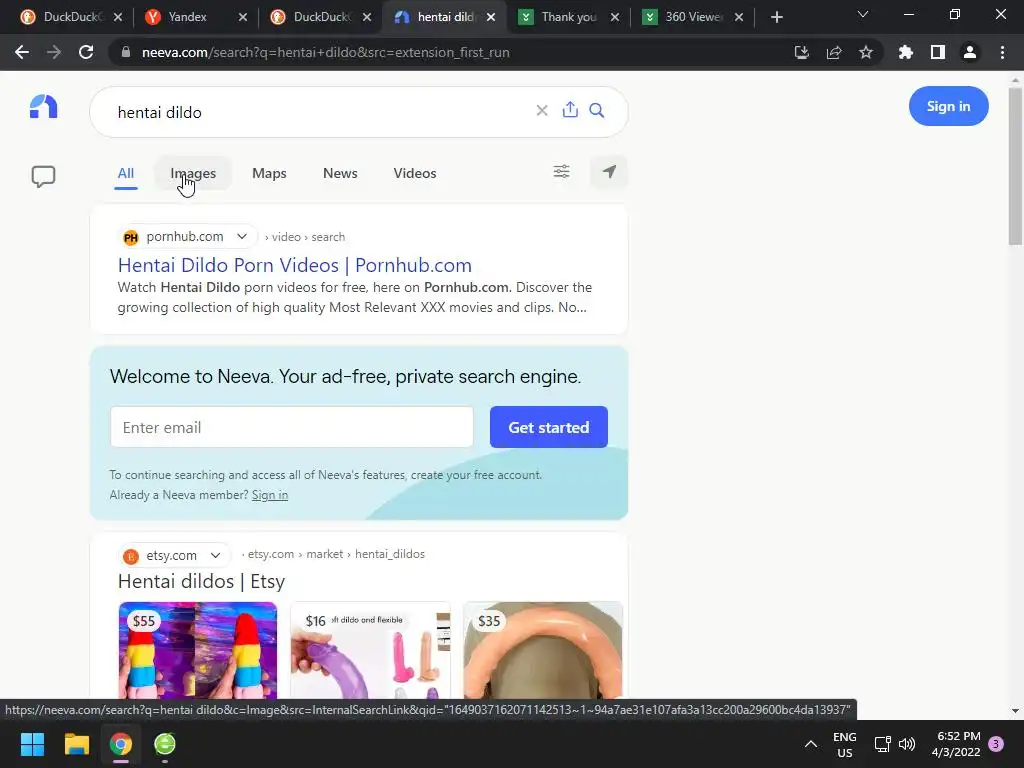
Task: Bookmark page with star icon
Action: click(x=866, y=52)
